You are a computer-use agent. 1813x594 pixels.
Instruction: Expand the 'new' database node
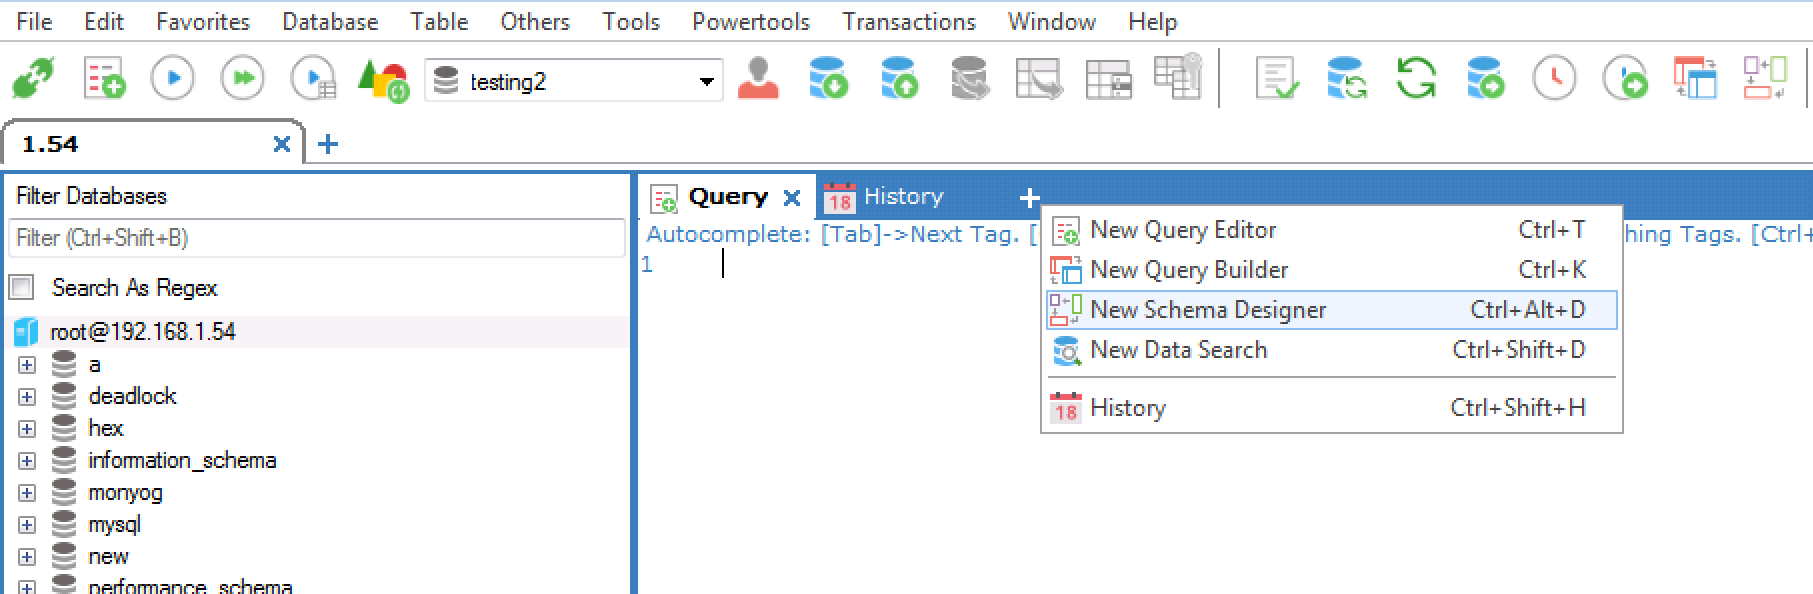(27, 557)
